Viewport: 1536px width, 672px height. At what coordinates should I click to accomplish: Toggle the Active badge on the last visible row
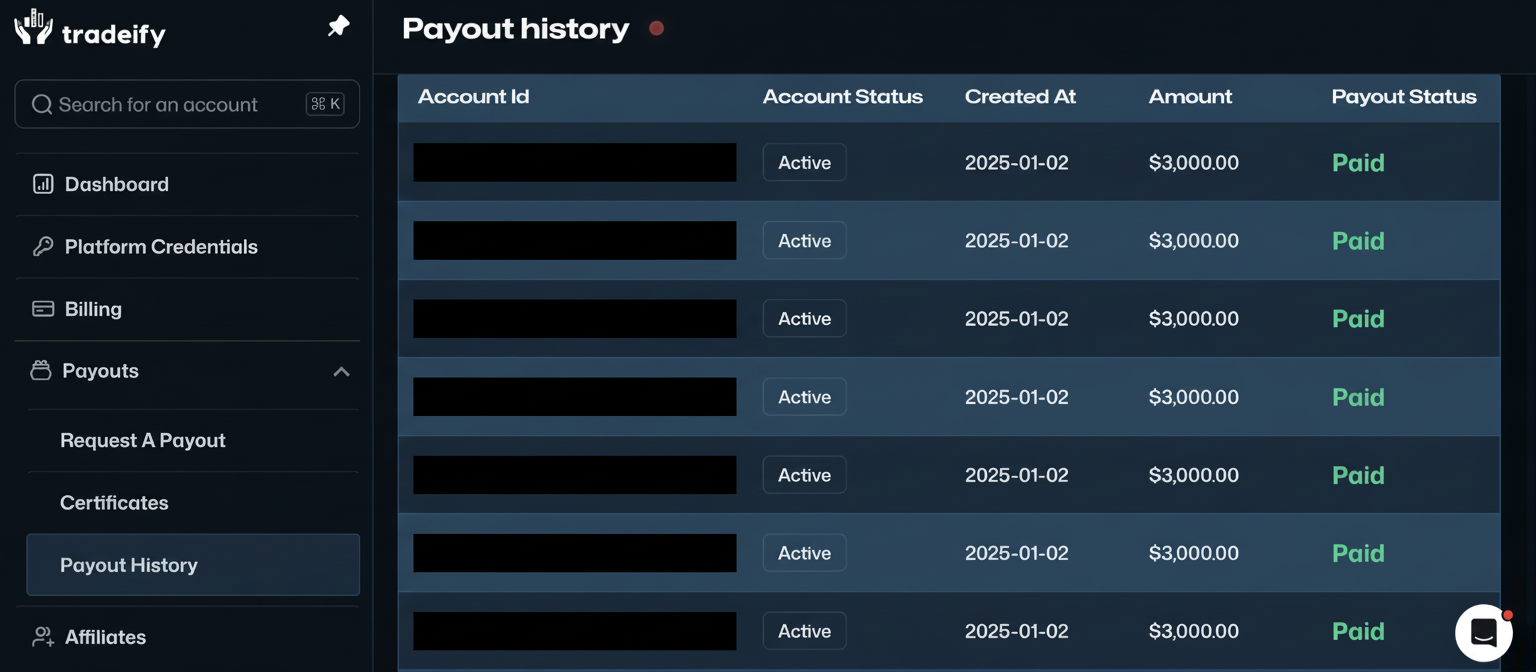coord(804,630)
